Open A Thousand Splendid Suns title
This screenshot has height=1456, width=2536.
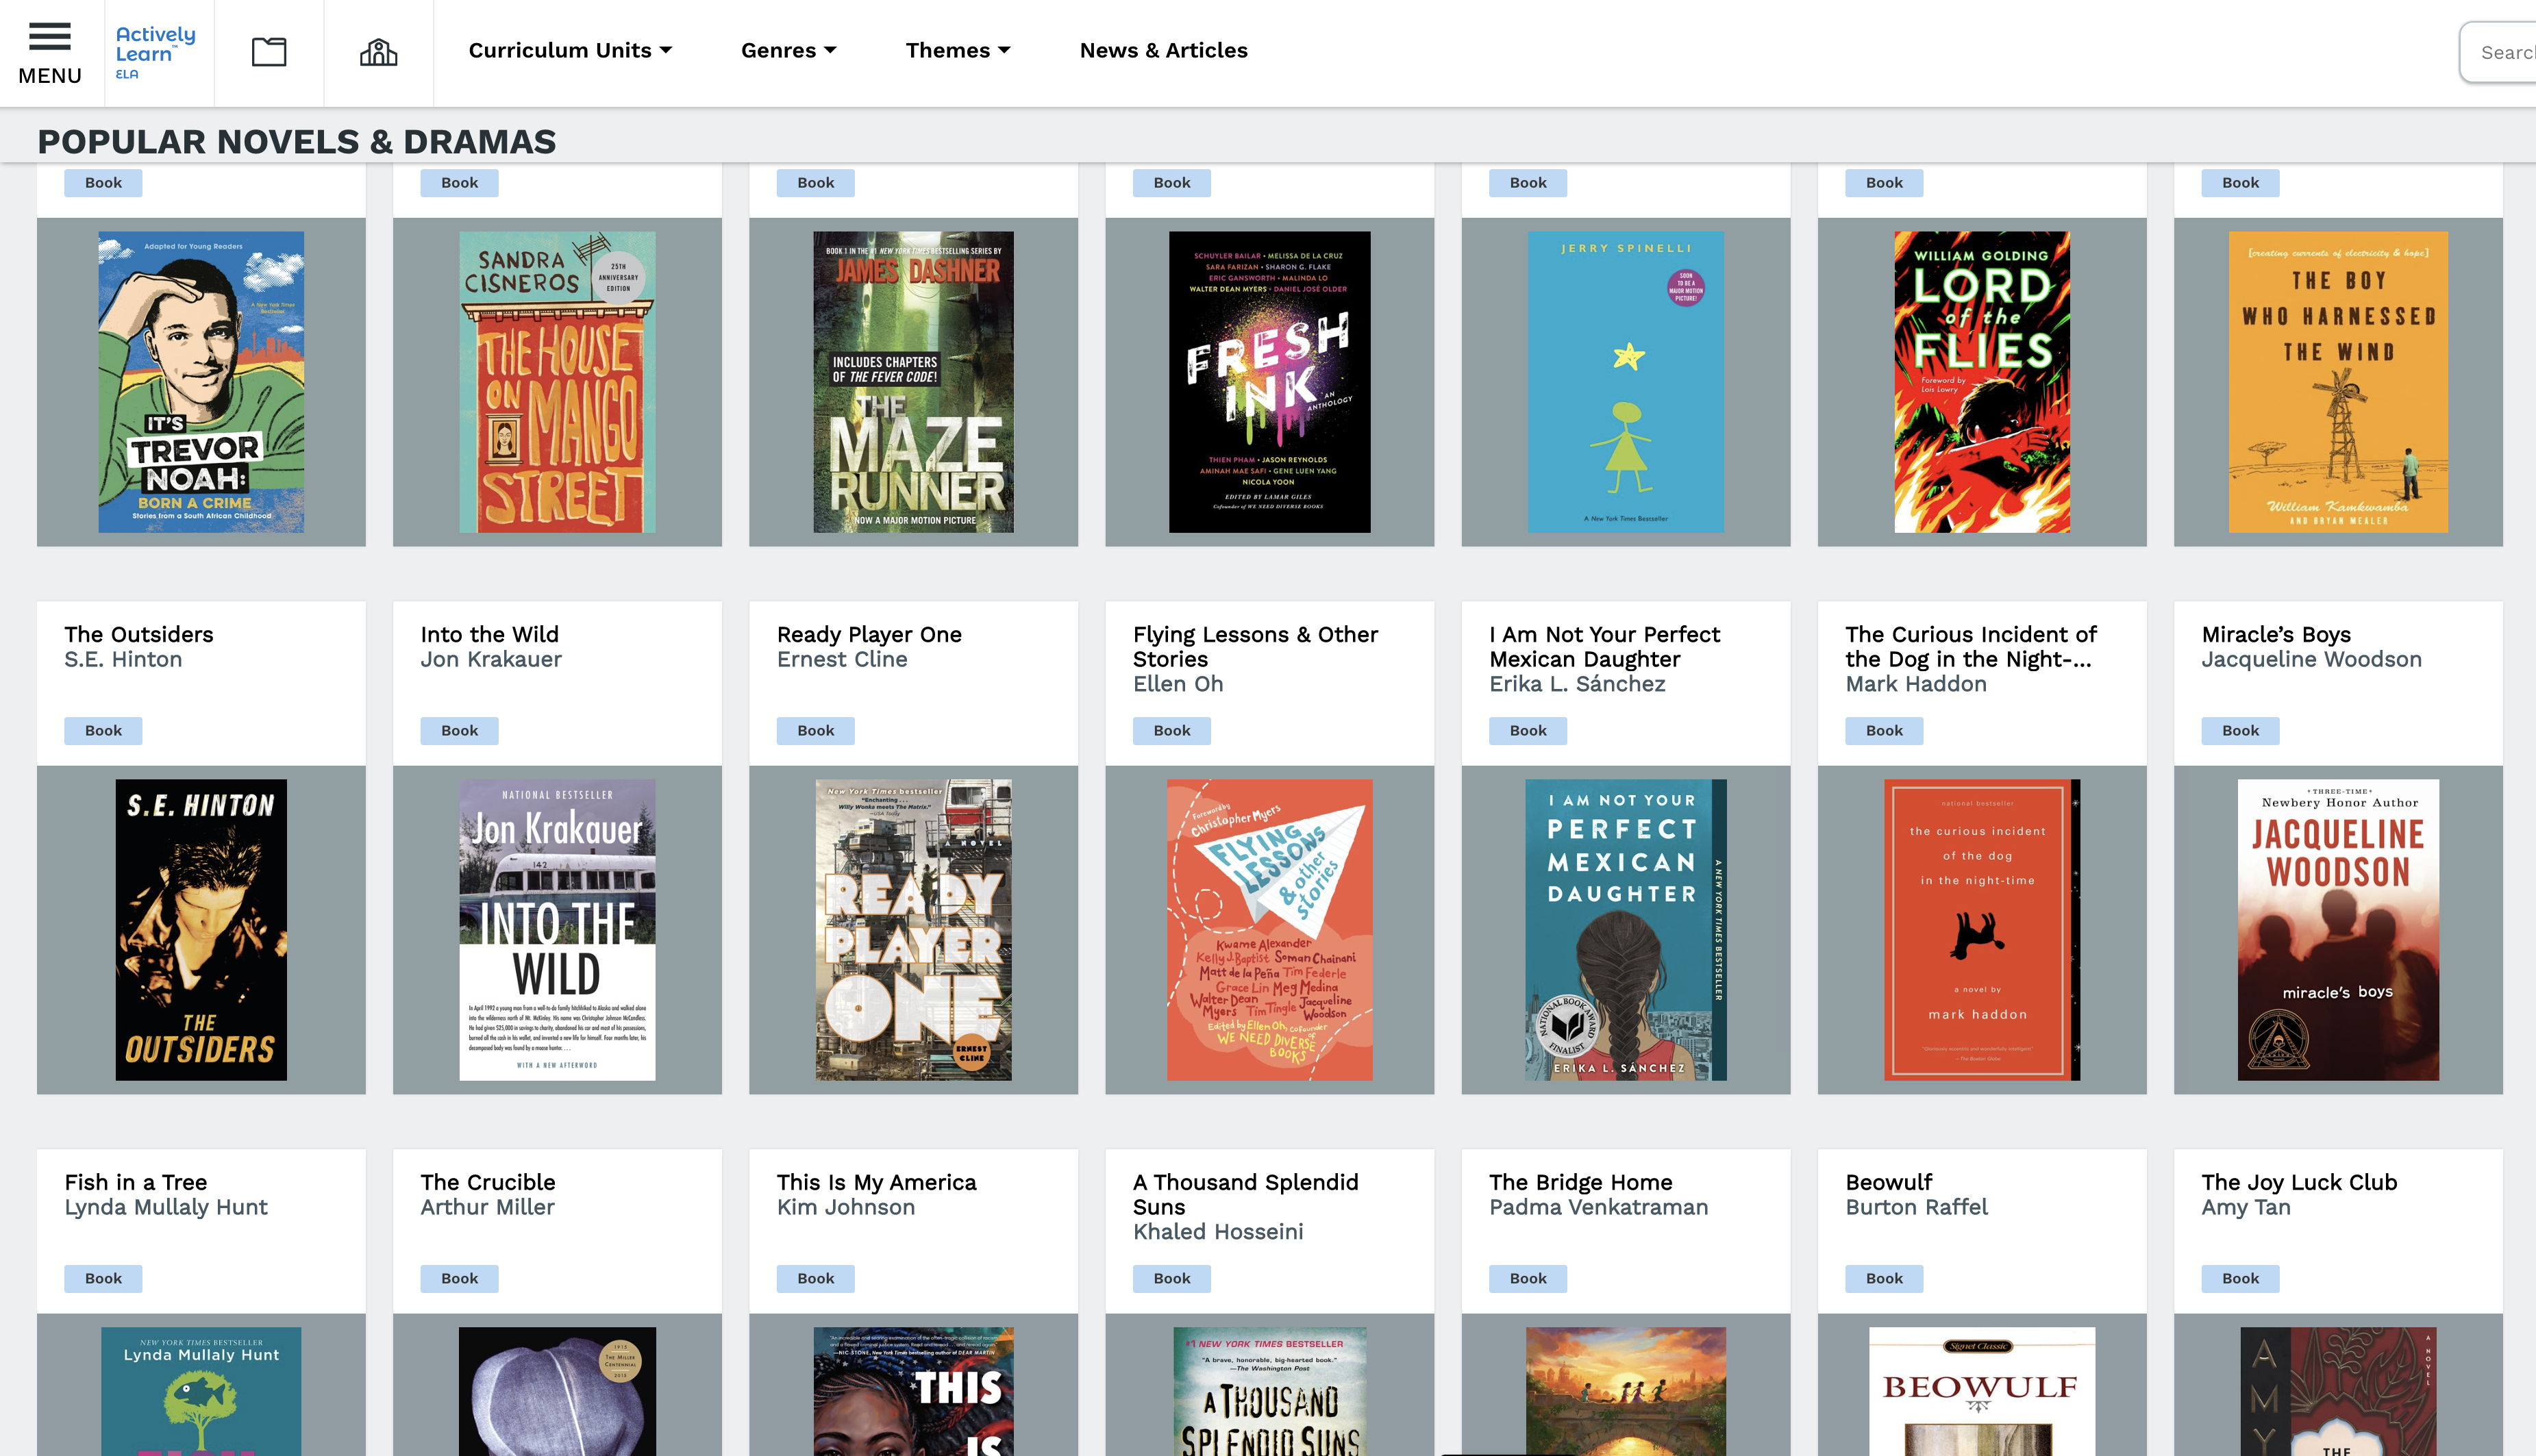tap(1245, 1194)
